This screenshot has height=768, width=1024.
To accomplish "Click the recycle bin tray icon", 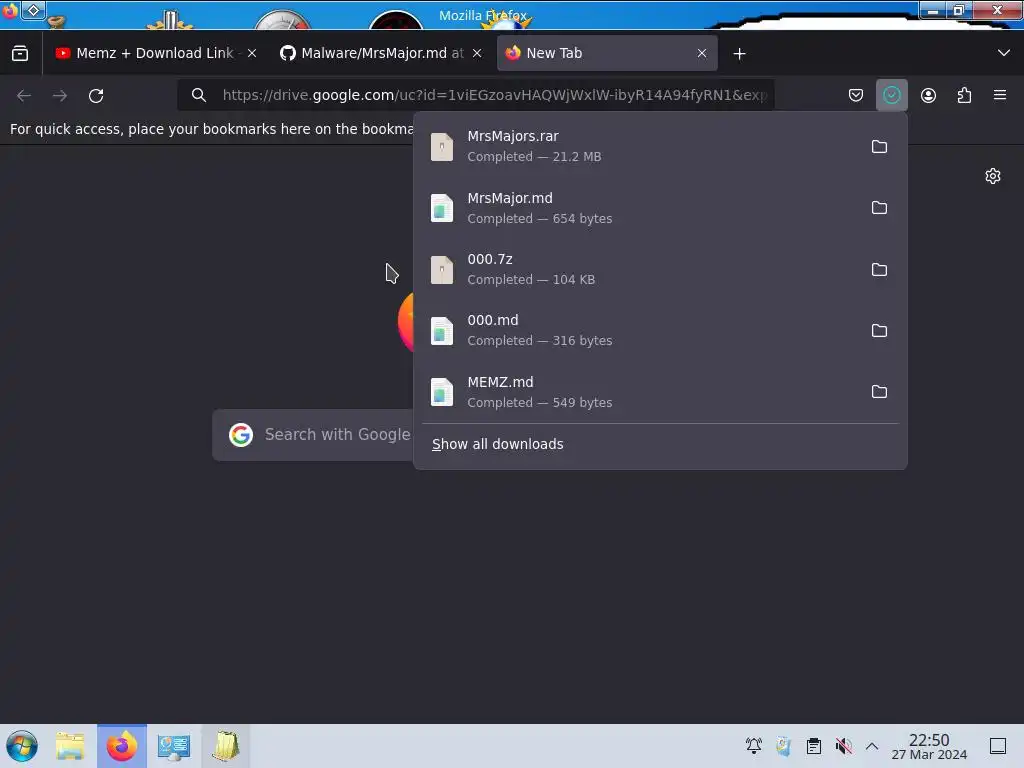I will point(784,746).
